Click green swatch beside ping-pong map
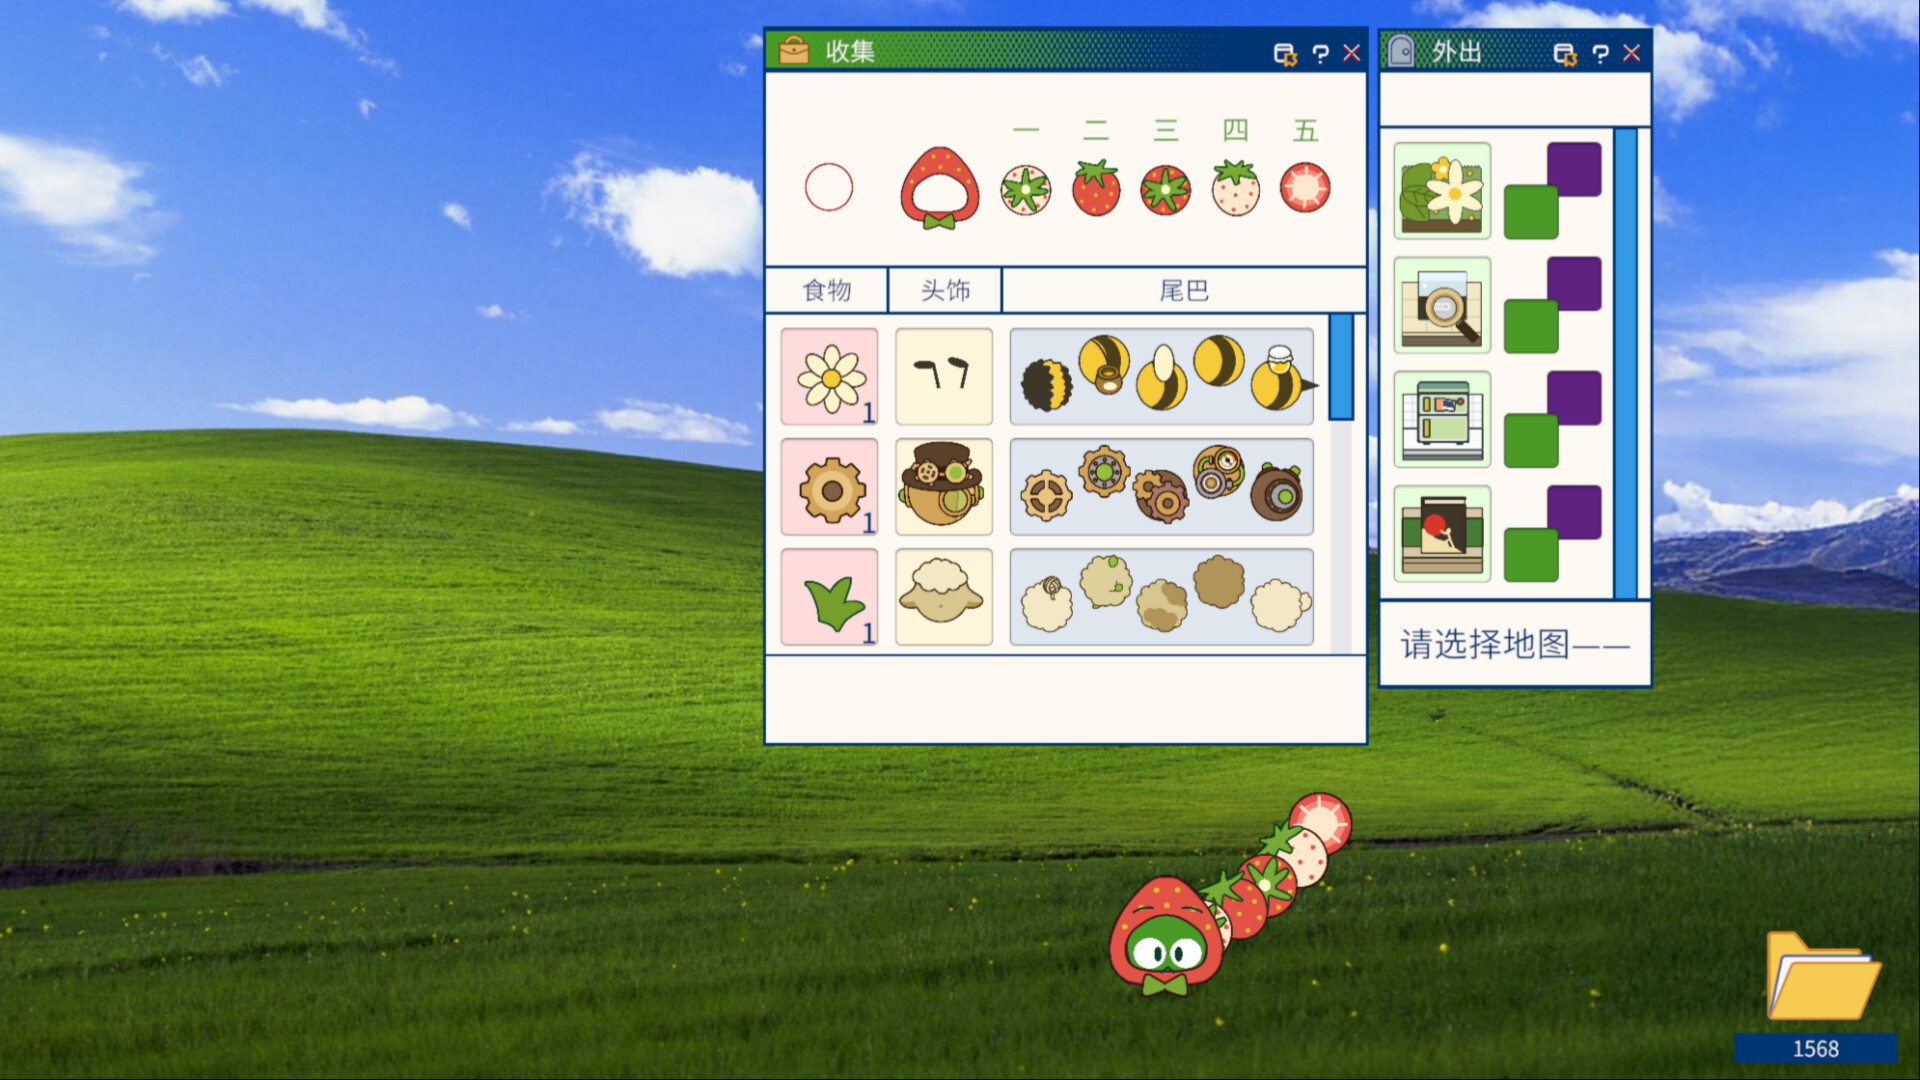1920x1080 pixels. [1531, 556]
